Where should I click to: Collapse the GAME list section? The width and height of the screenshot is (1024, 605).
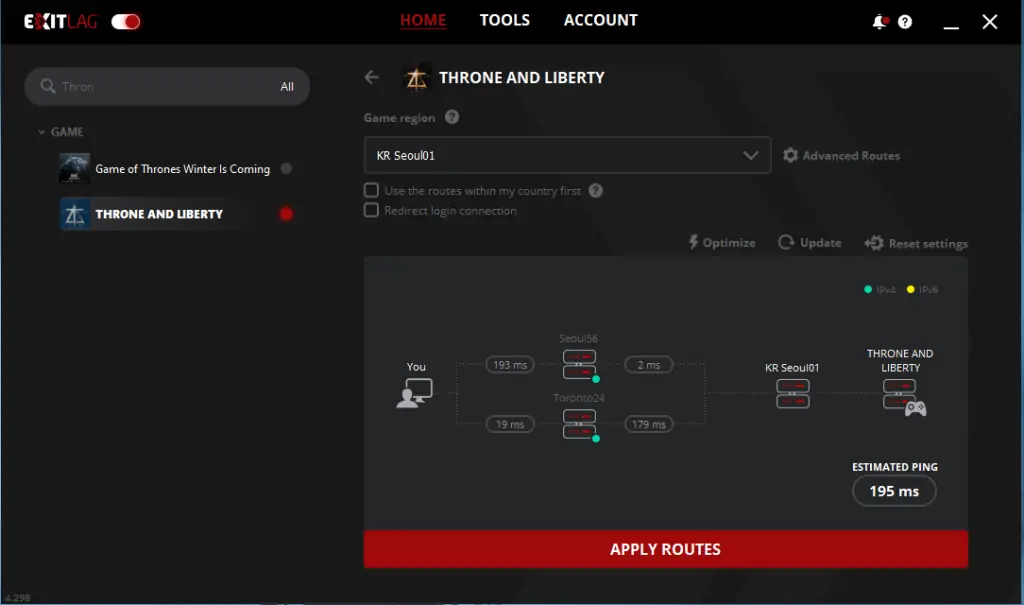click(42, 132)
